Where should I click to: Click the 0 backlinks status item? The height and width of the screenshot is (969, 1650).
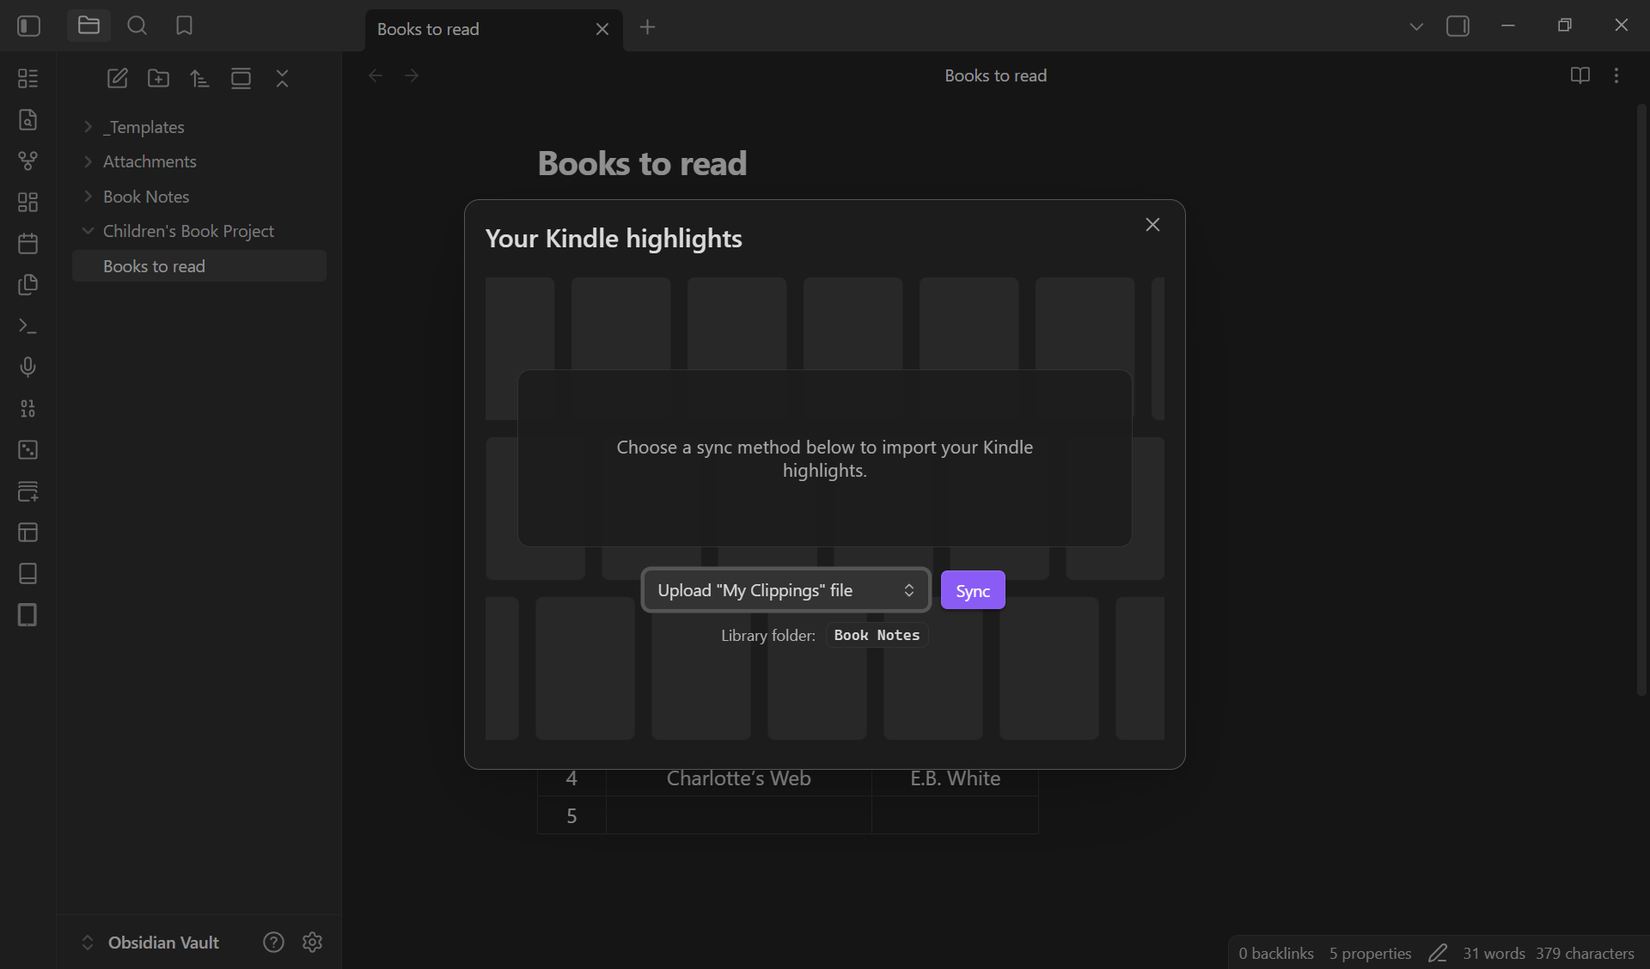pos(1276,953)
